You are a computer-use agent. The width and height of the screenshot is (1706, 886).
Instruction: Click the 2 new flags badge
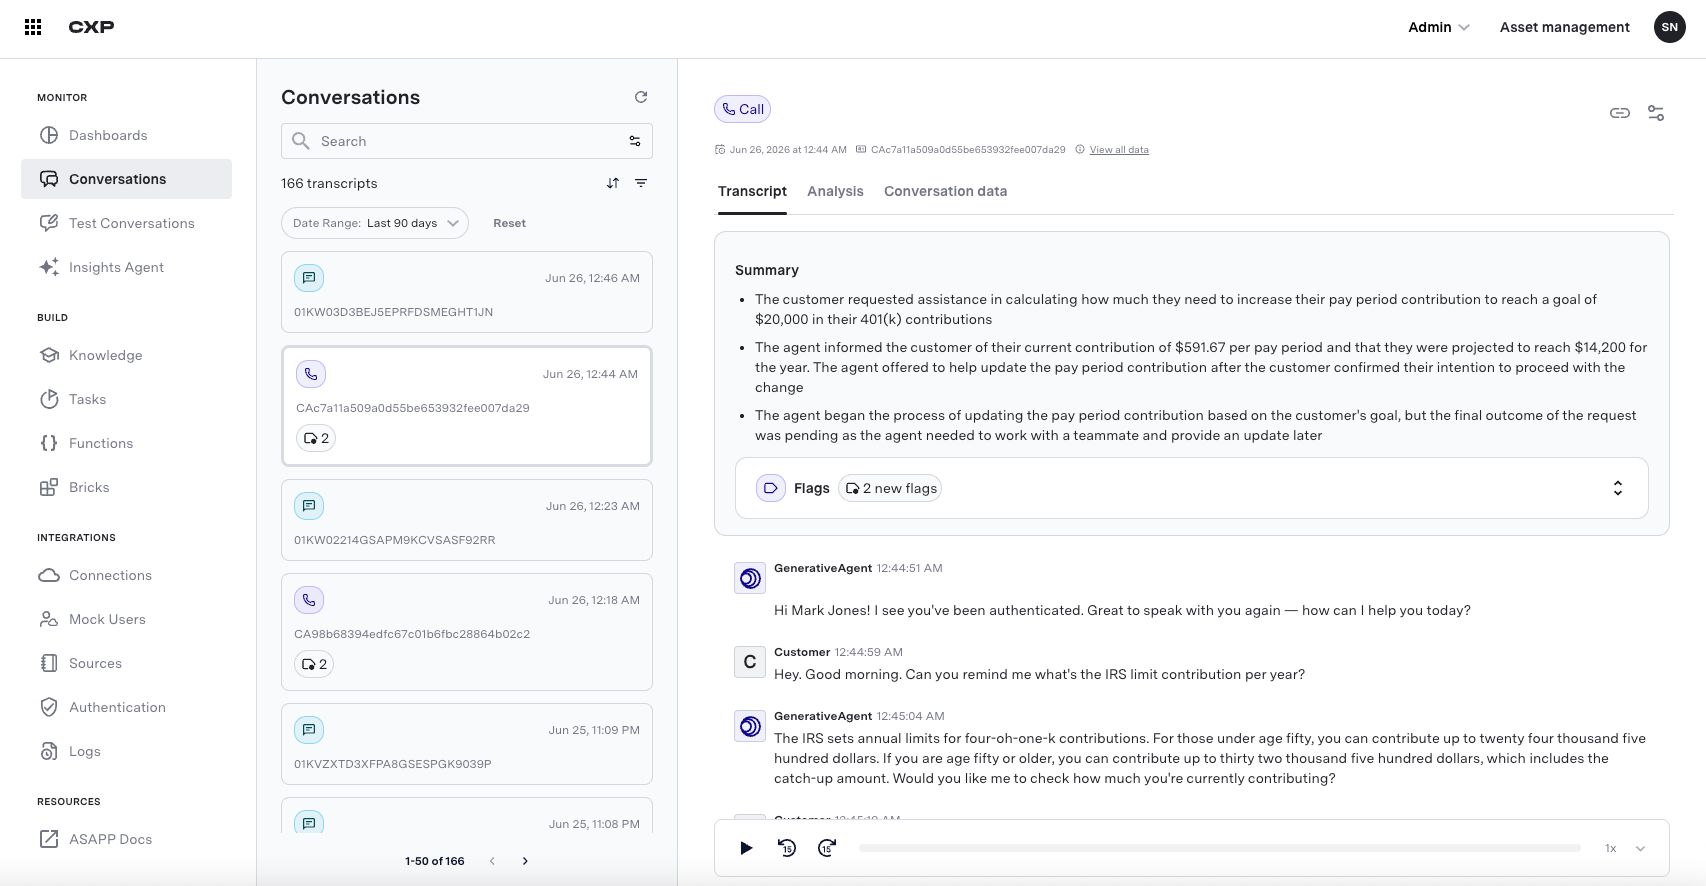click(x=890, y=488)
